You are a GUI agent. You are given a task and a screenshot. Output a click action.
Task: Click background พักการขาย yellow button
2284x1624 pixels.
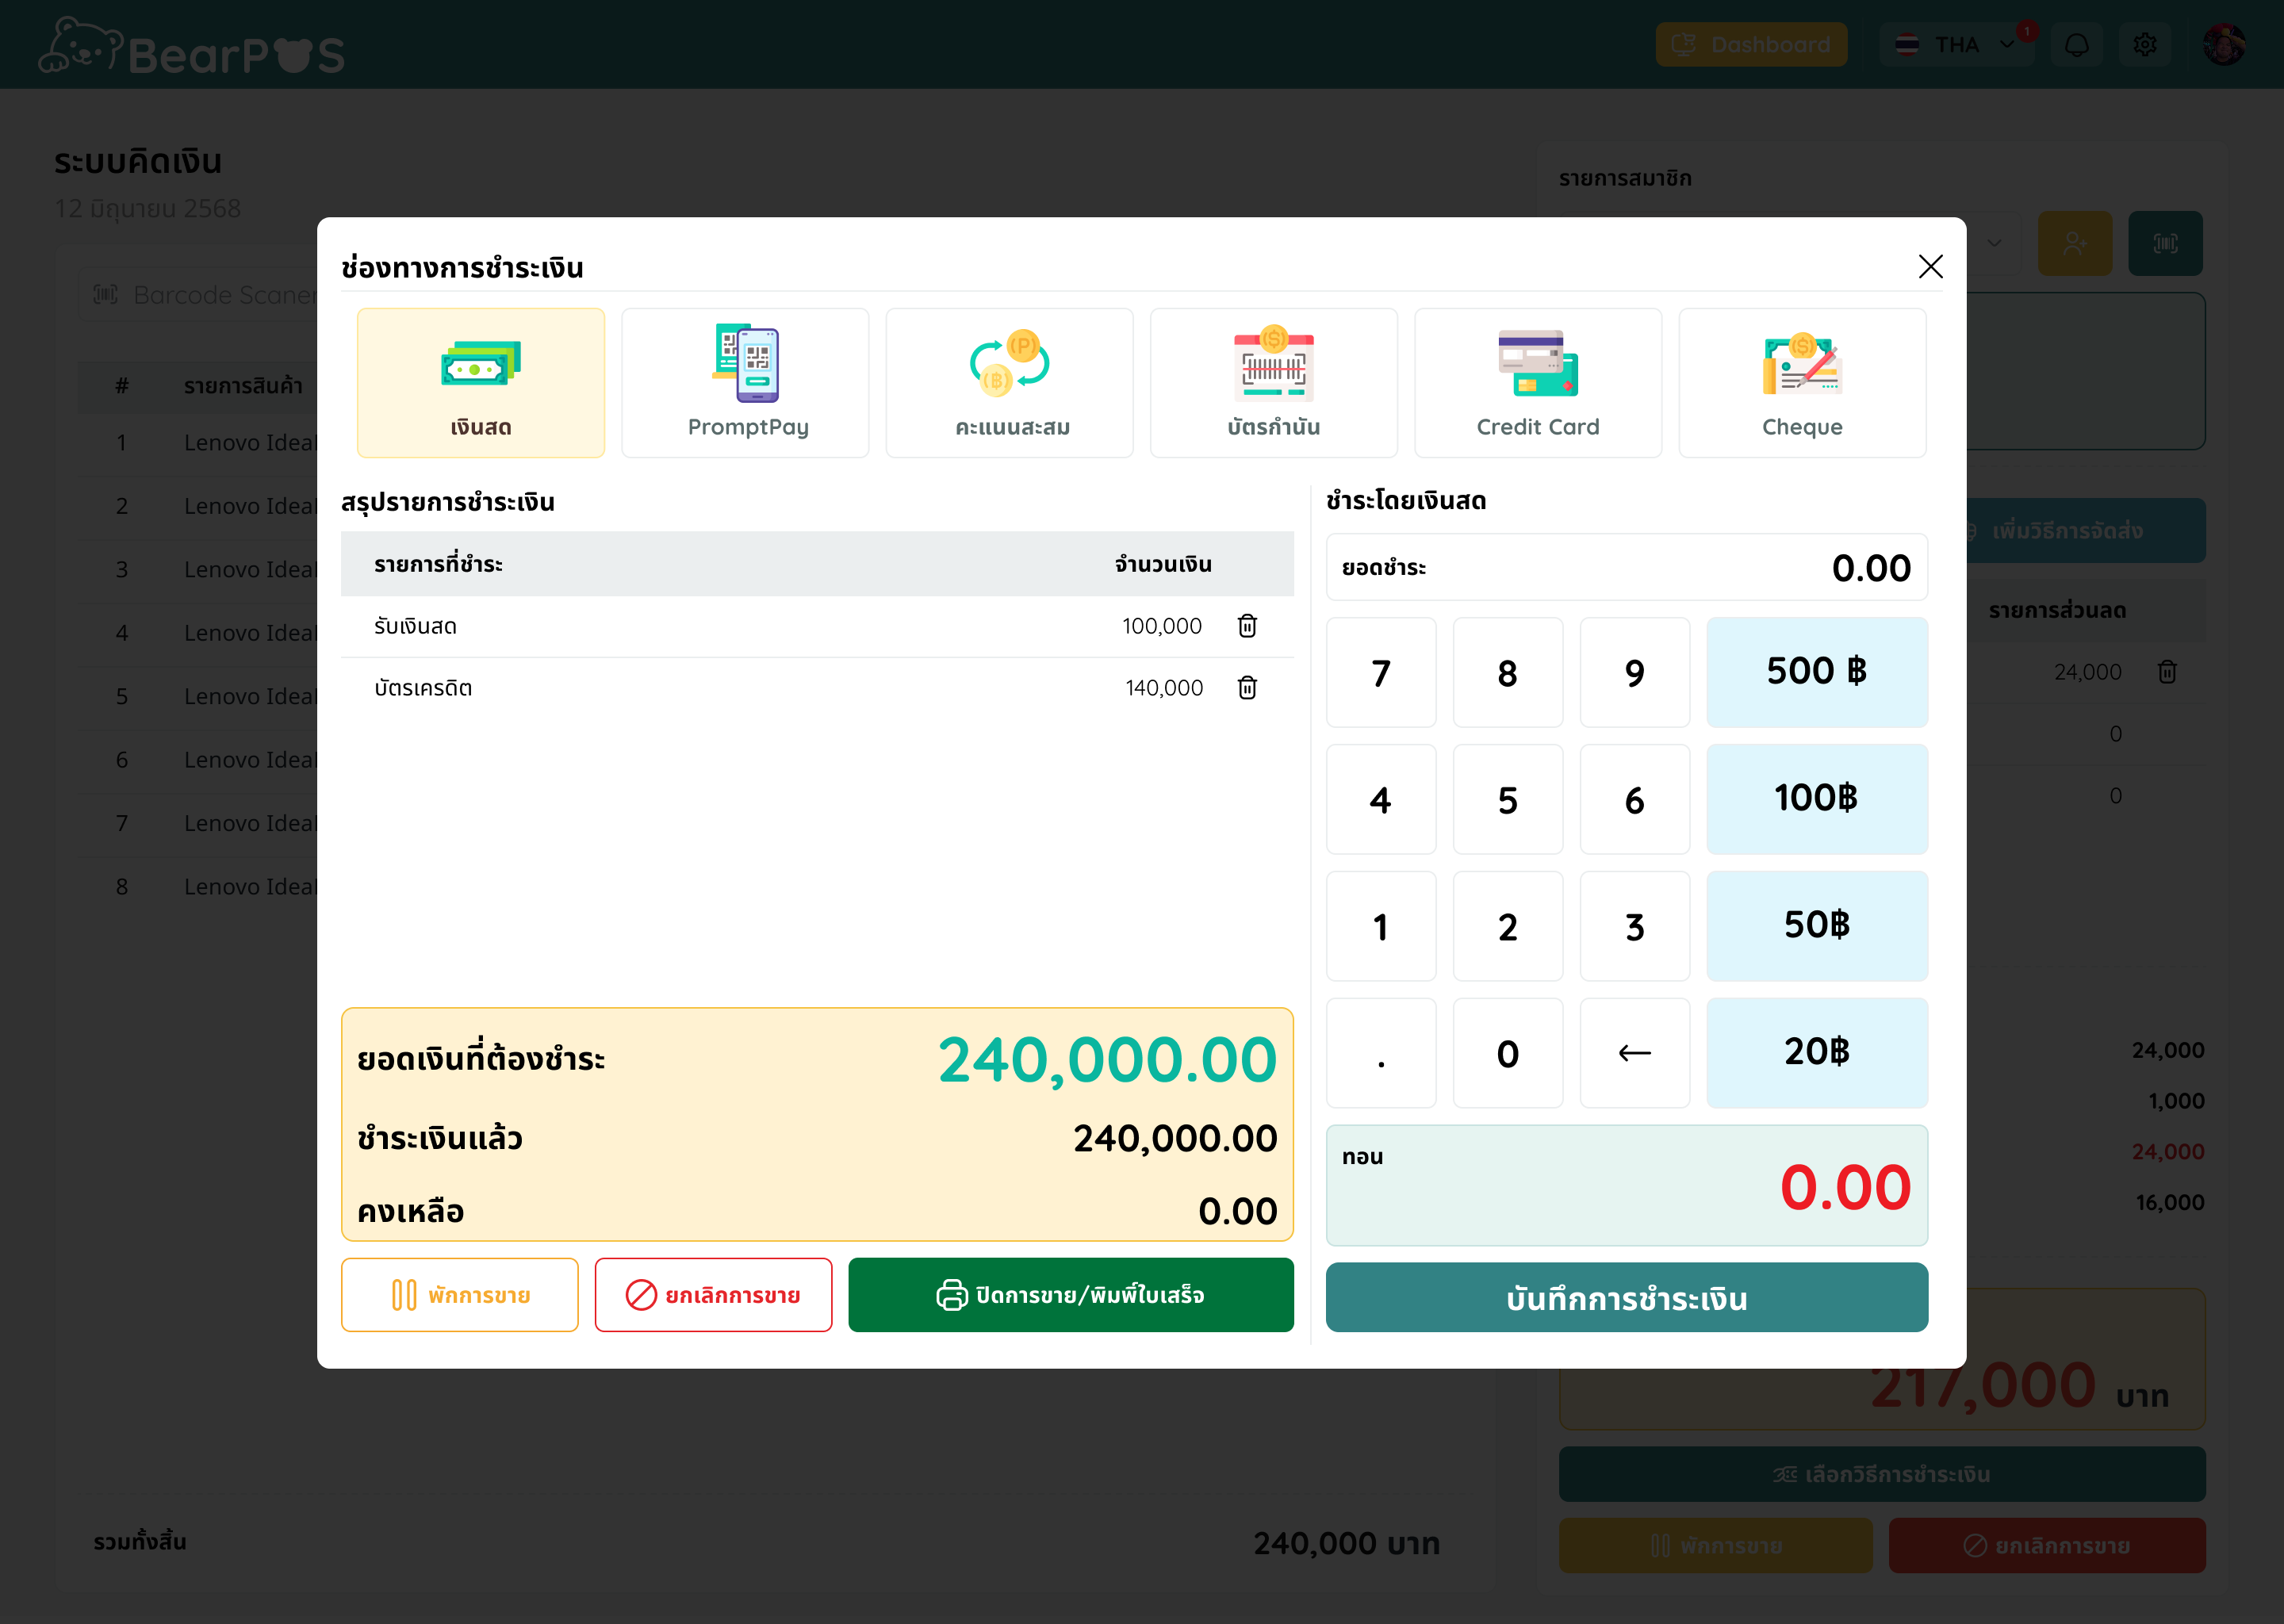point(1716,1545)
